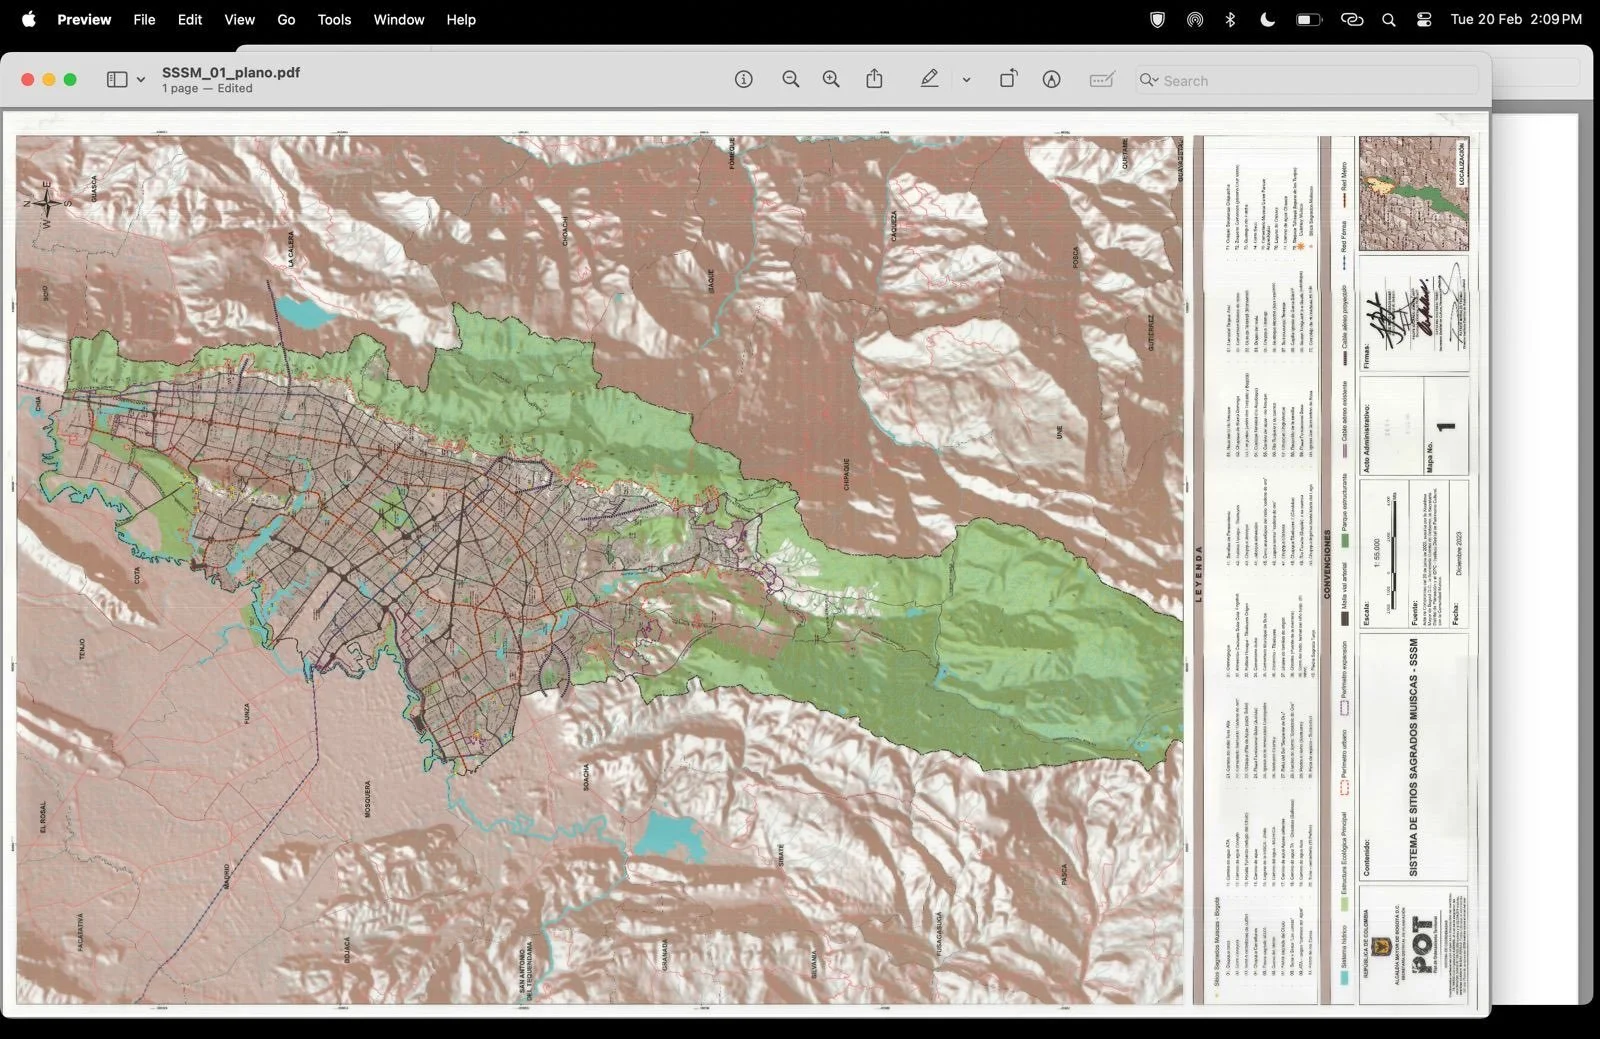This screenshot has width=1600, height=1039.
Task: Show the document inspector info icon
Action: 743,79
